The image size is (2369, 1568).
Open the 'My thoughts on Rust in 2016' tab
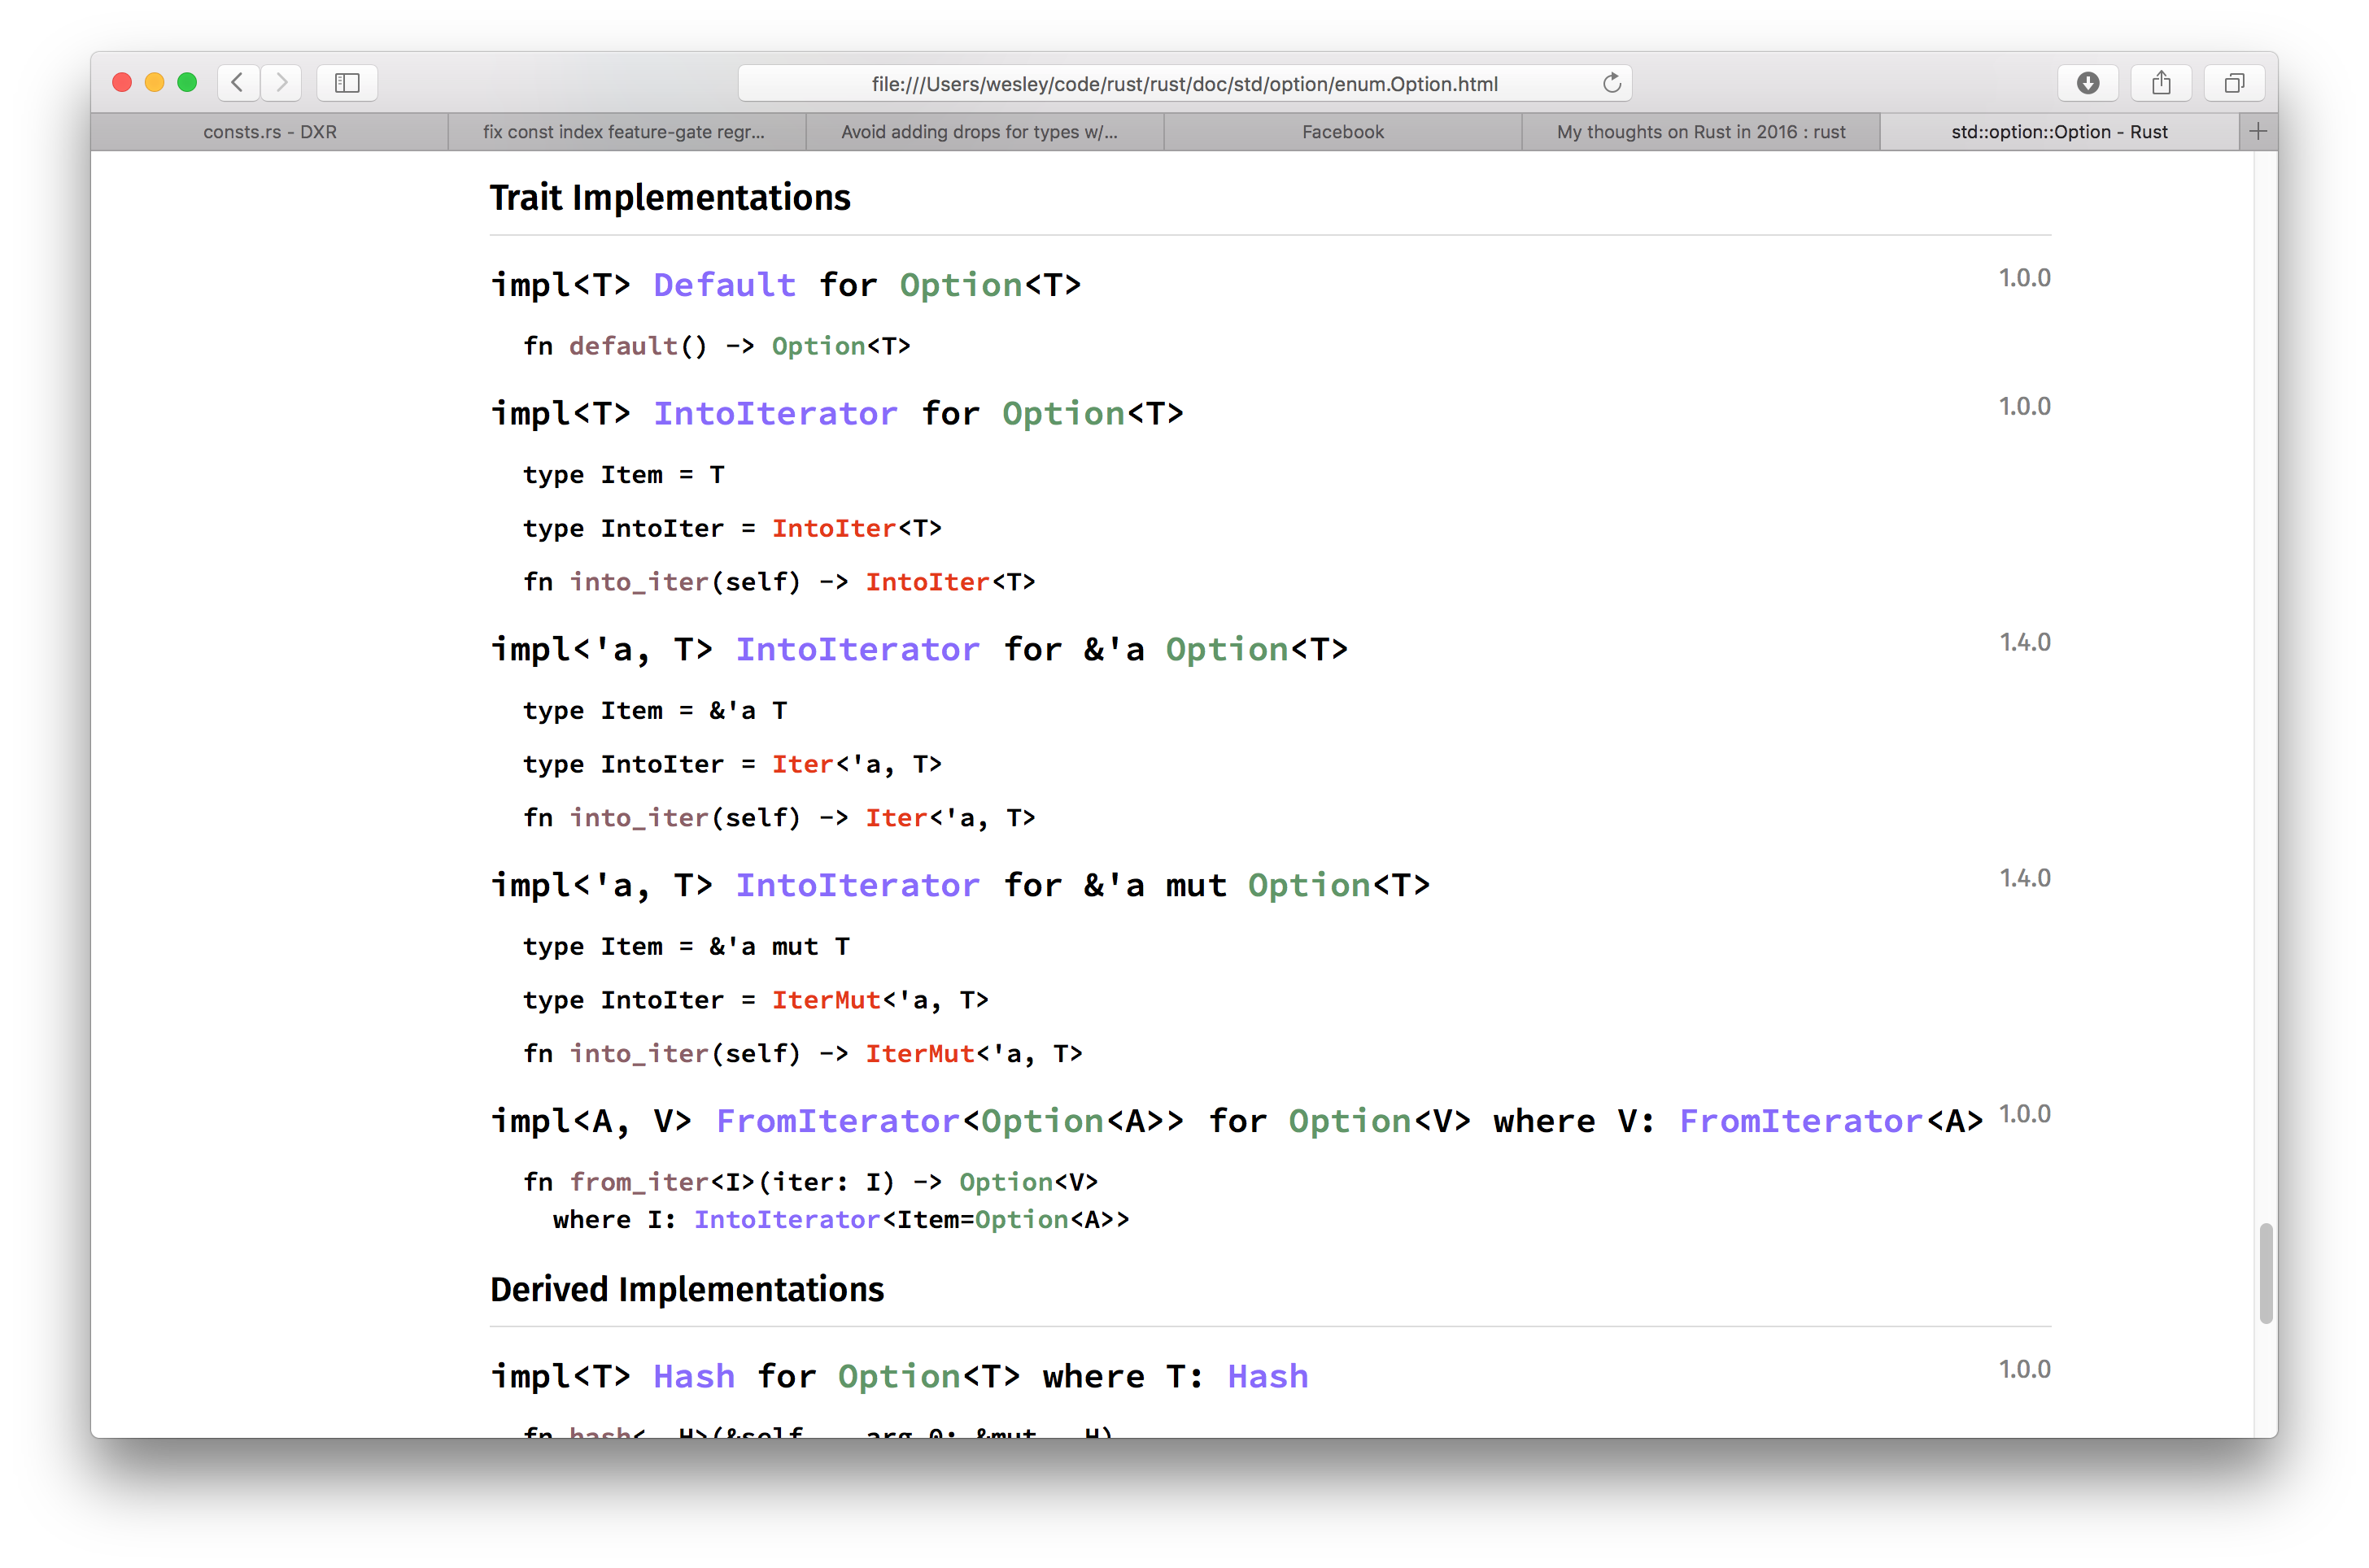[x=1700, y=131]
